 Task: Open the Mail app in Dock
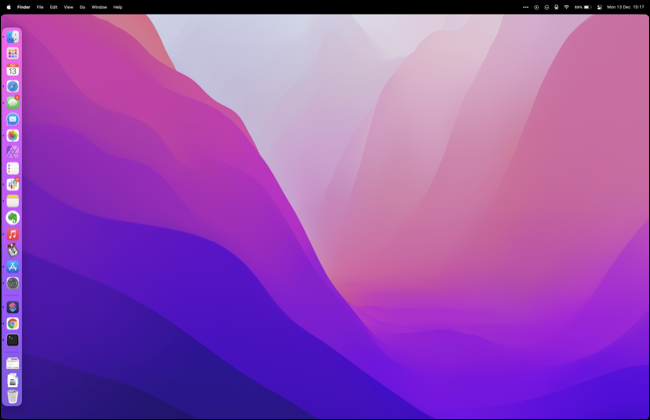(x=13, y=119)
